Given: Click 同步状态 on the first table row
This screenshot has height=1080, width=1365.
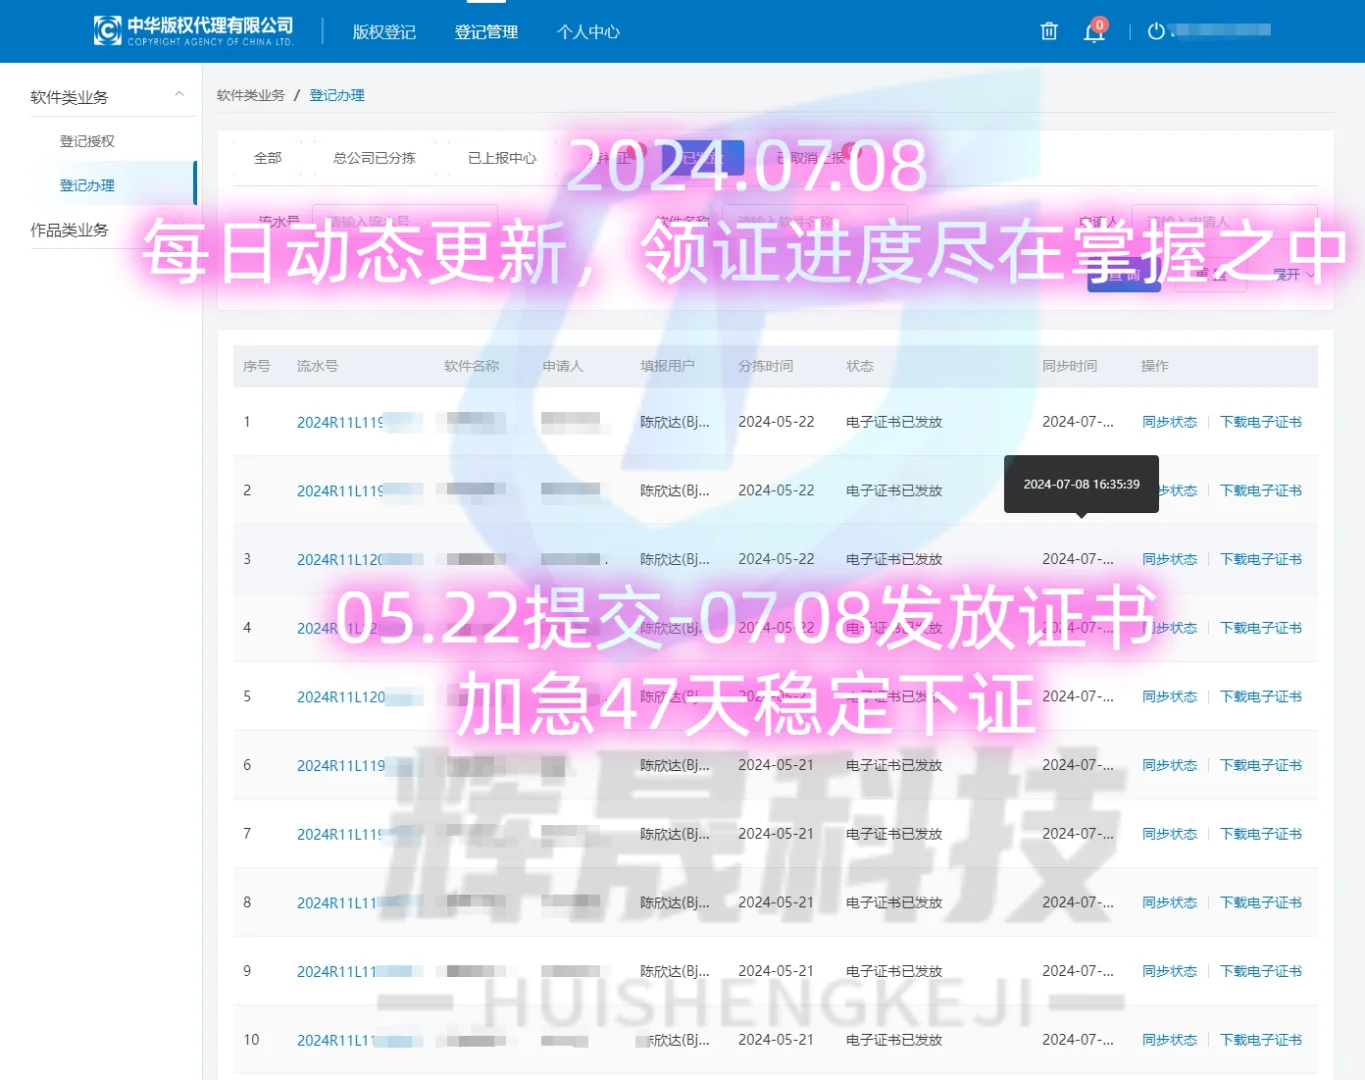Looking at the screenshot, I should [x=1169, y=421].
